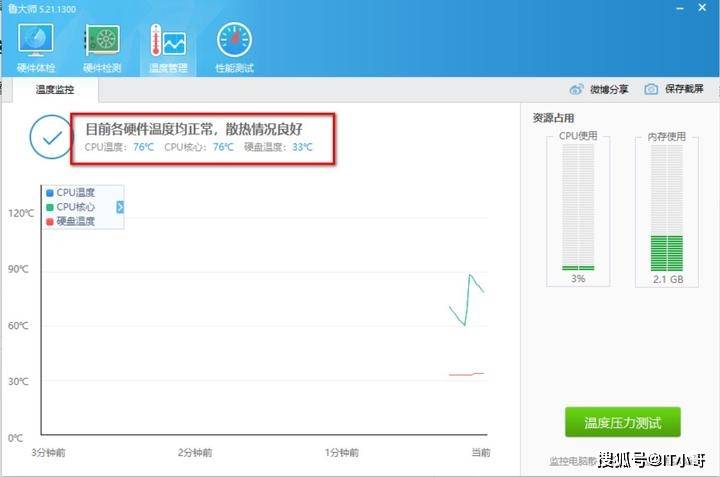The height and width of the screenshot is (477, 720).
Task: Click the CPU核心 76℃ reading
Action: pos(223,147)
